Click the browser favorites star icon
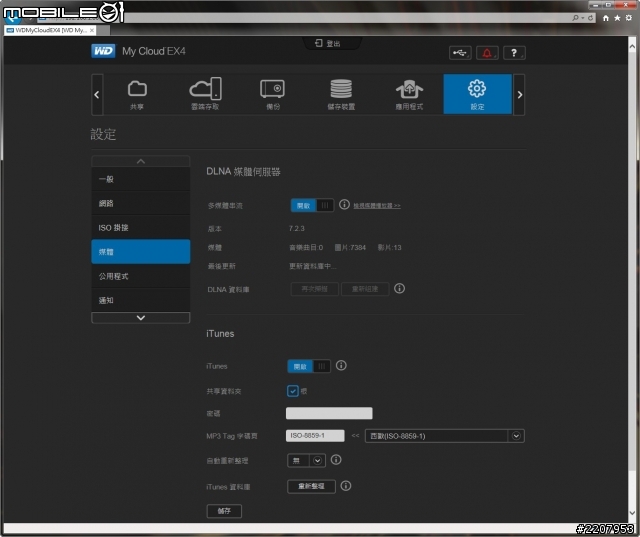 617,18
